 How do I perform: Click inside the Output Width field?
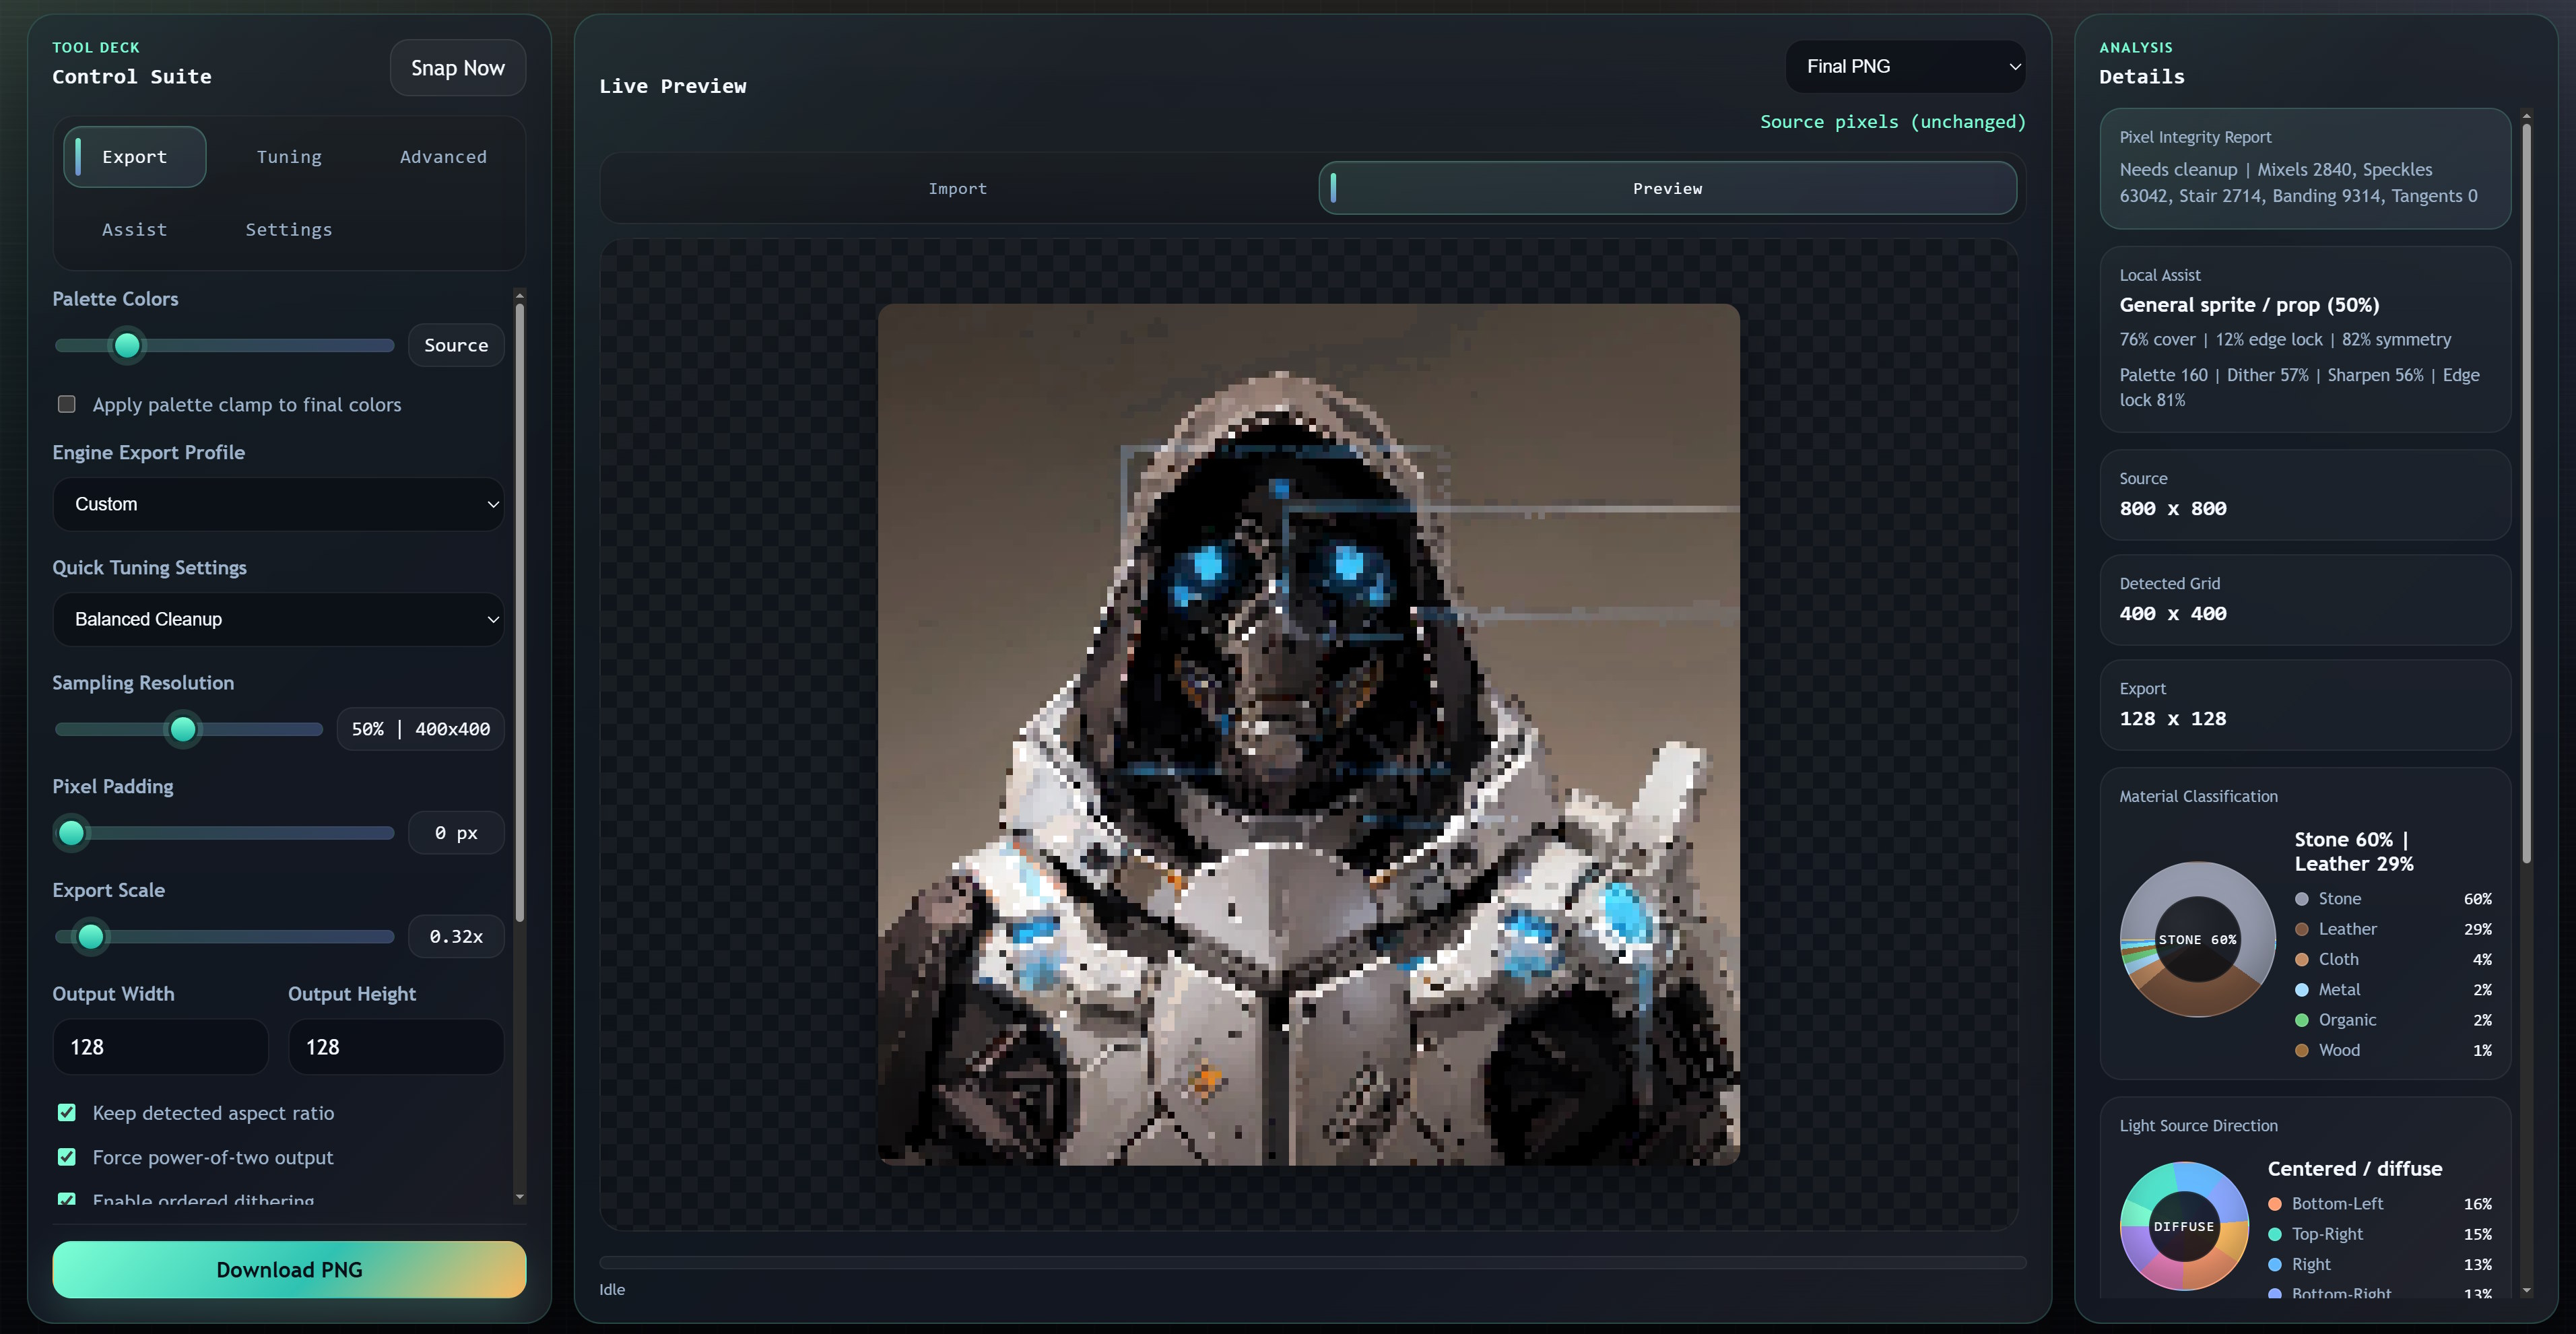click(x=160, y=1047)
